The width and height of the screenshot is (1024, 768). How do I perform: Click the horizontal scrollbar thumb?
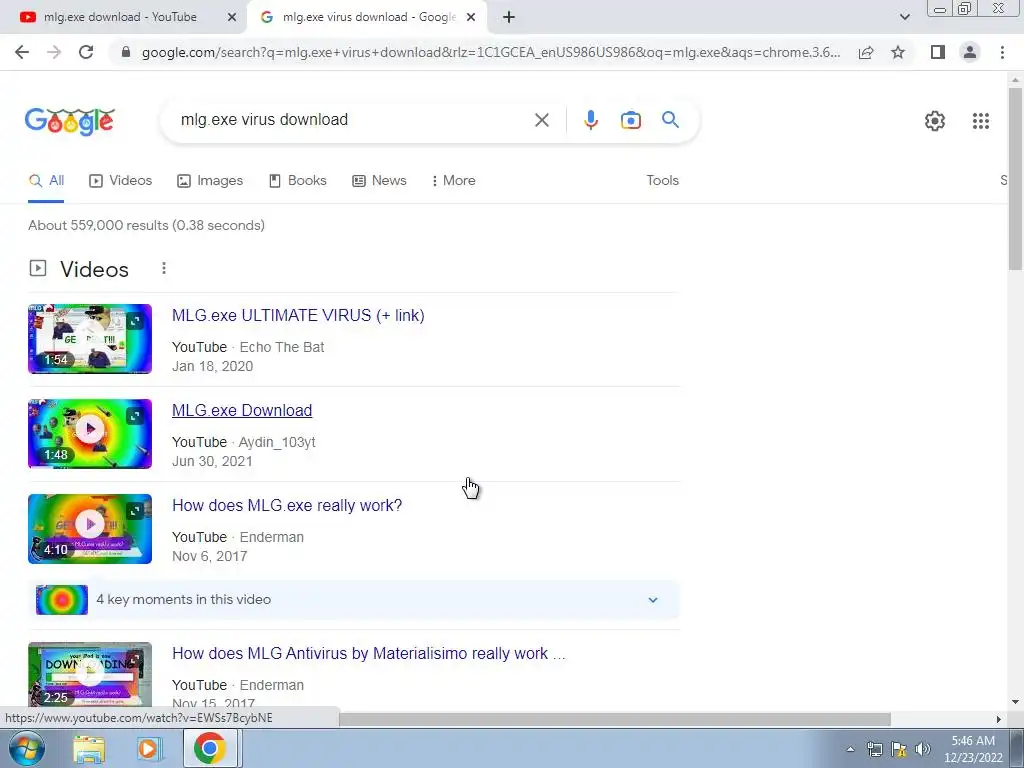(615, 719)
